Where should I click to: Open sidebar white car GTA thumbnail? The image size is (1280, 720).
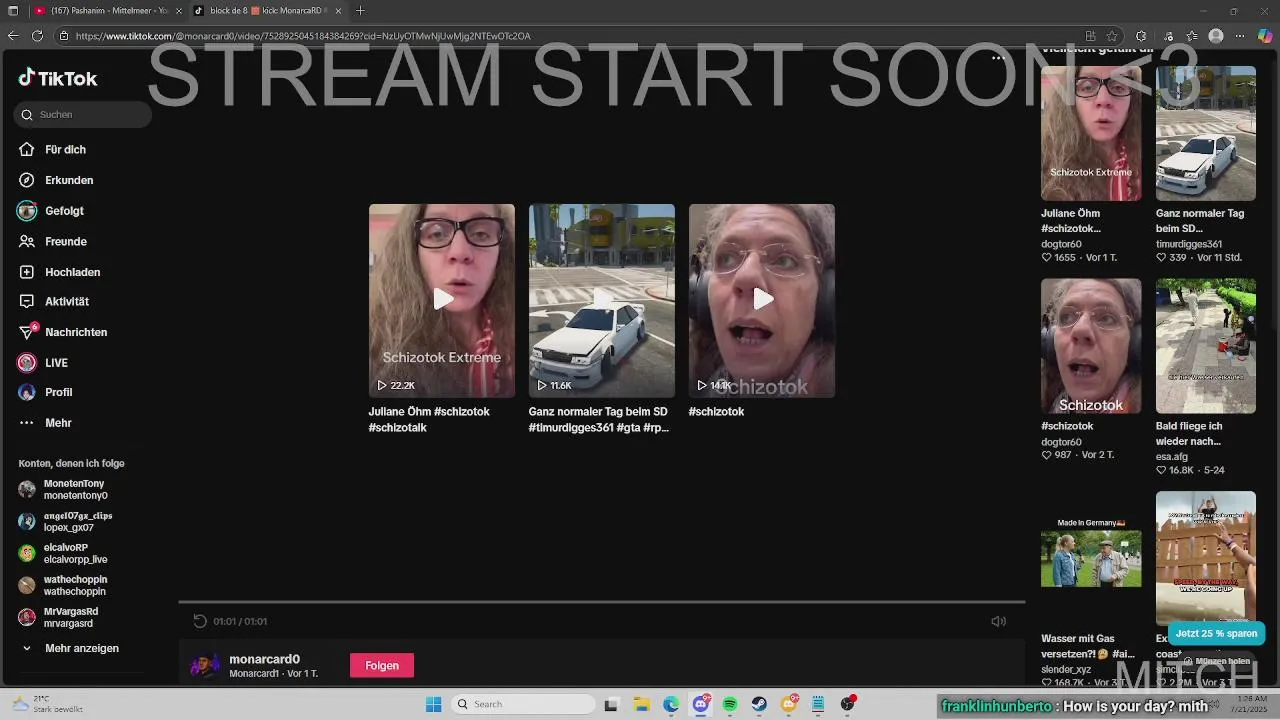1206,133
